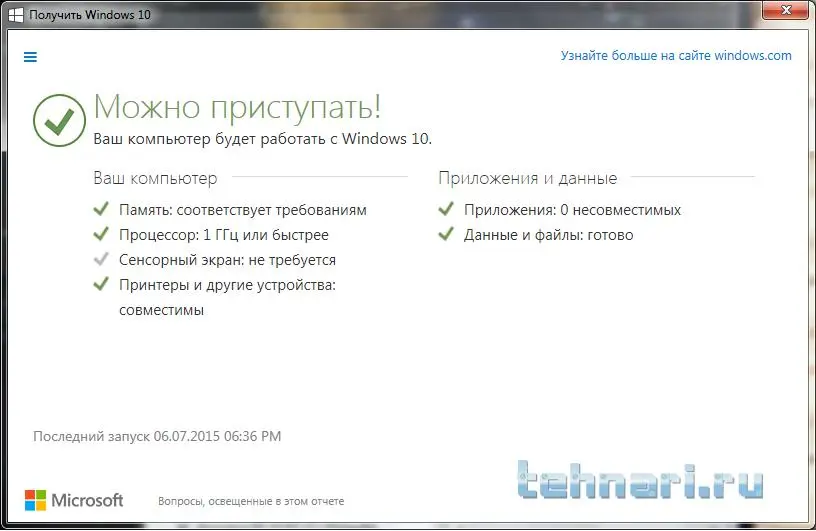Open the hamburger menu icon
Viewport: 816px width, 531px height.
pyautogui.click(x=30, y=57)
